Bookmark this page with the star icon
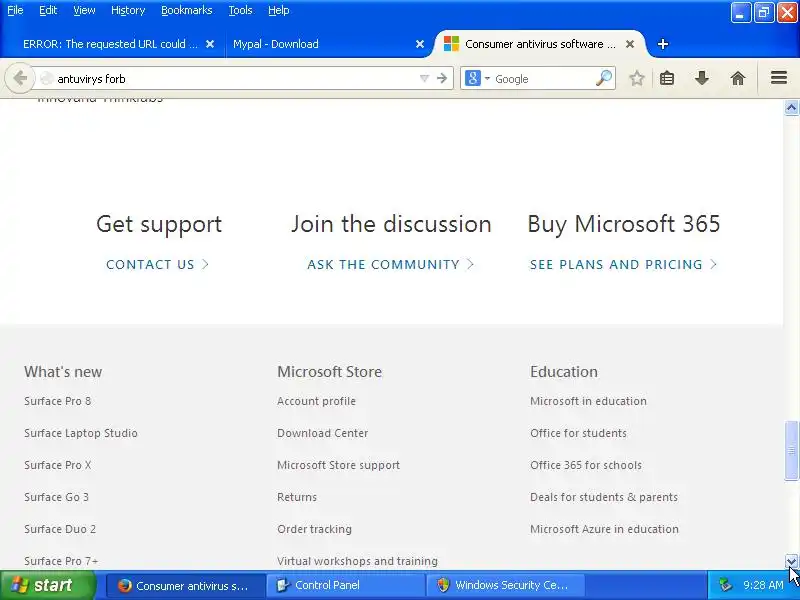The width and height of the screenshot is (800, 600). 636,79
